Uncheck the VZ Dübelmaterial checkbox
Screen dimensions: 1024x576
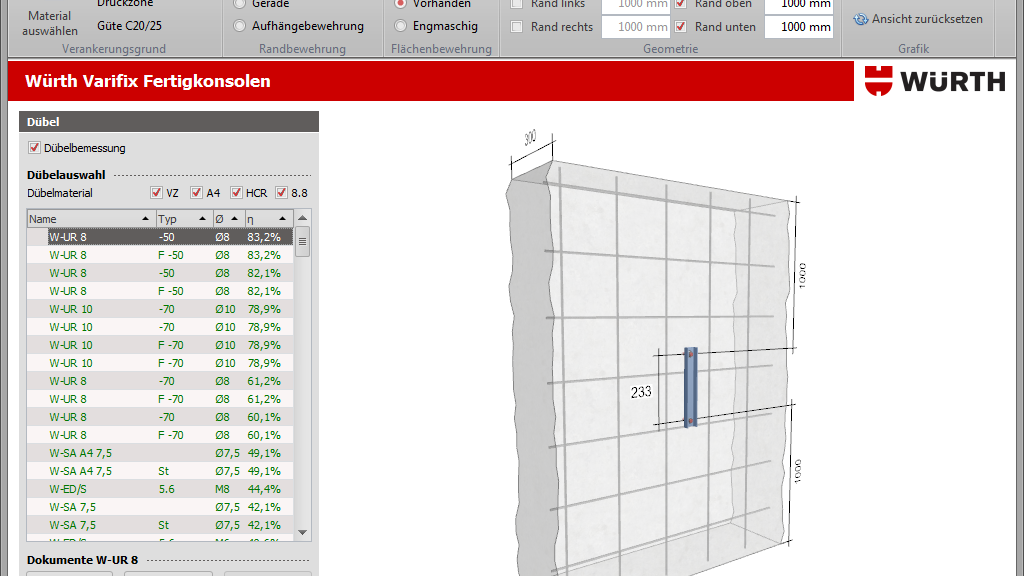(x=156, y=193)
